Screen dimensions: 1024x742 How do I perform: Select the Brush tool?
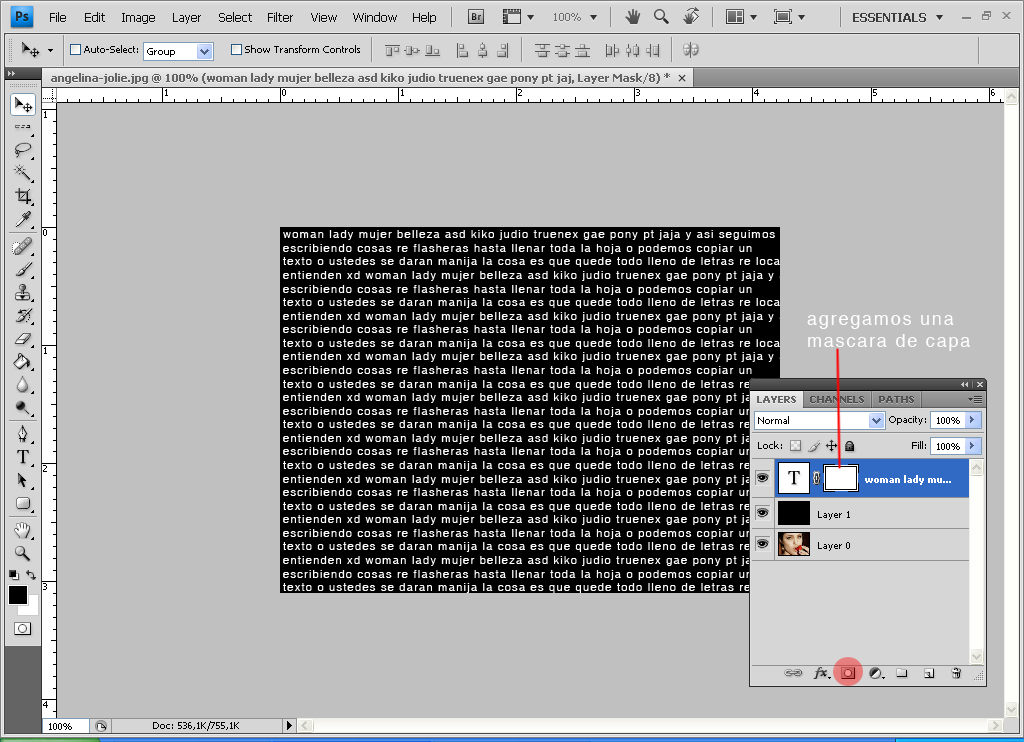tap(23, 270)
